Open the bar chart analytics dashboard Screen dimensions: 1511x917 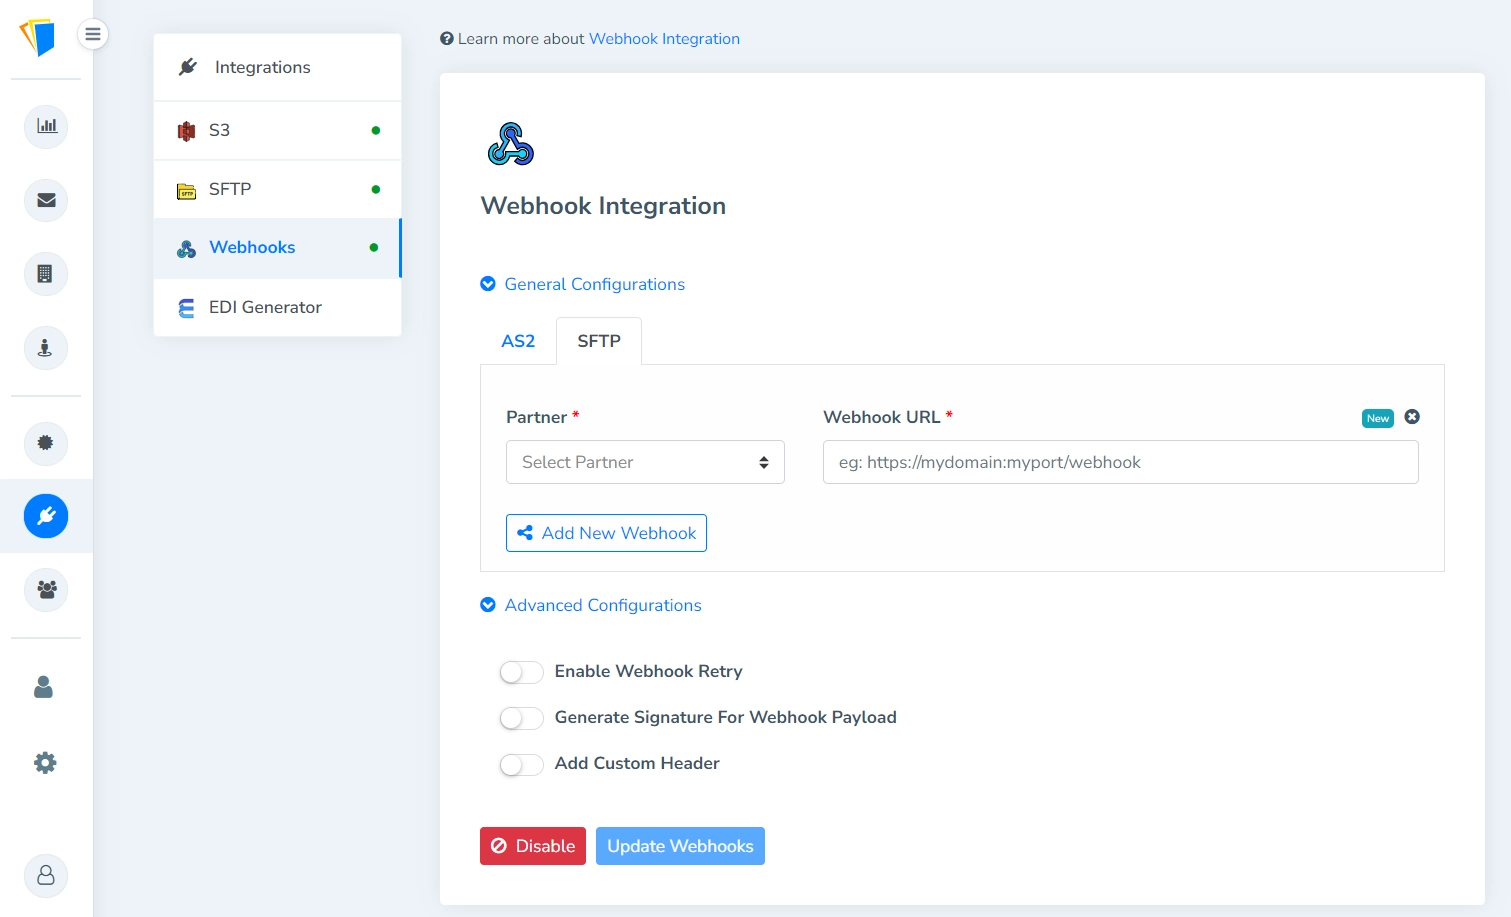tap(45, 127)
